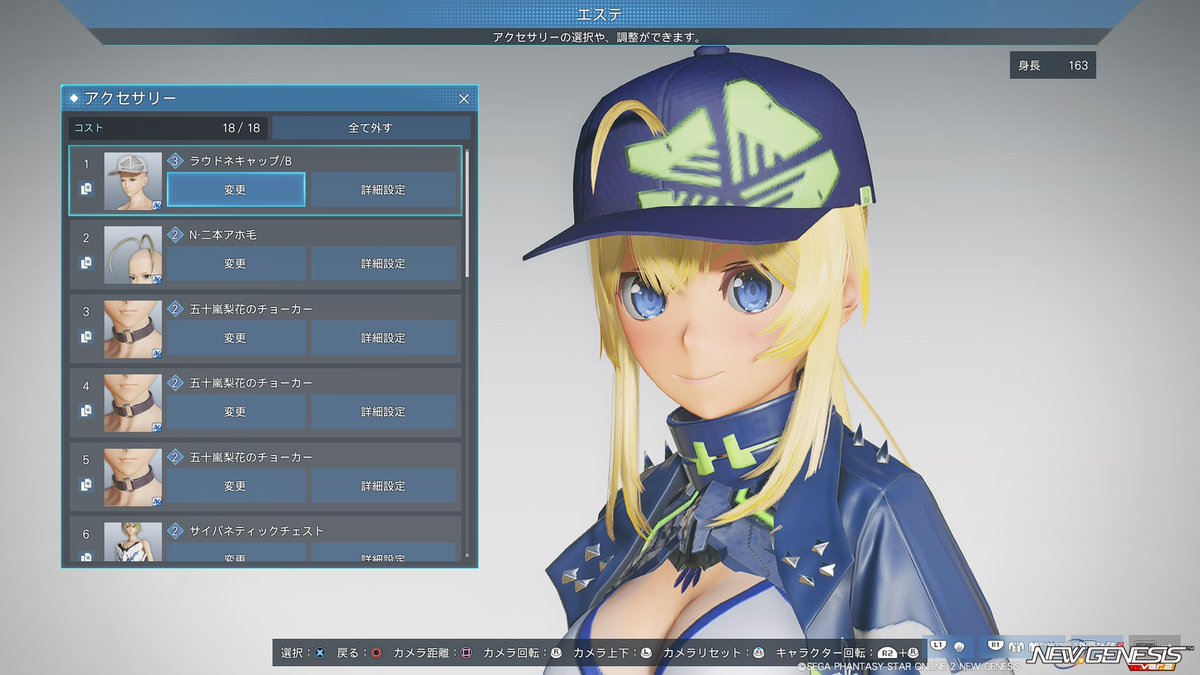Click the 五十嵐梨花のチョーカー name in slot 3

(251, 309)
